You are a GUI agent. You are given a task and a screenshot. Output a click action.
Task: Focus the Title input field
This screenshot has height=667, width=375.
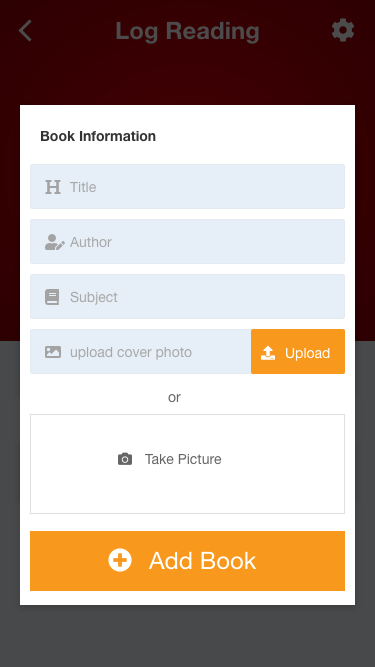tap(188, 187)
